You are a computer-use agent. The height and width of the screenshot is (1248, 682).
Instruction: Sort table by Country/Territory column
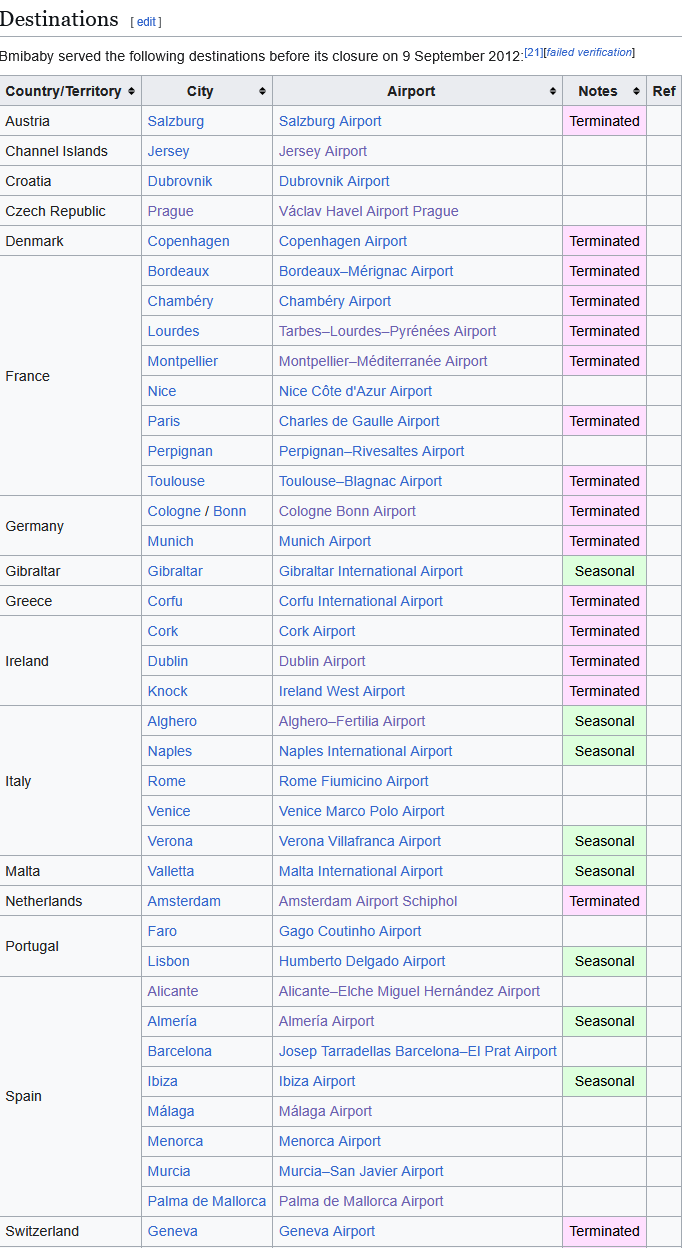tap(131, 91)
